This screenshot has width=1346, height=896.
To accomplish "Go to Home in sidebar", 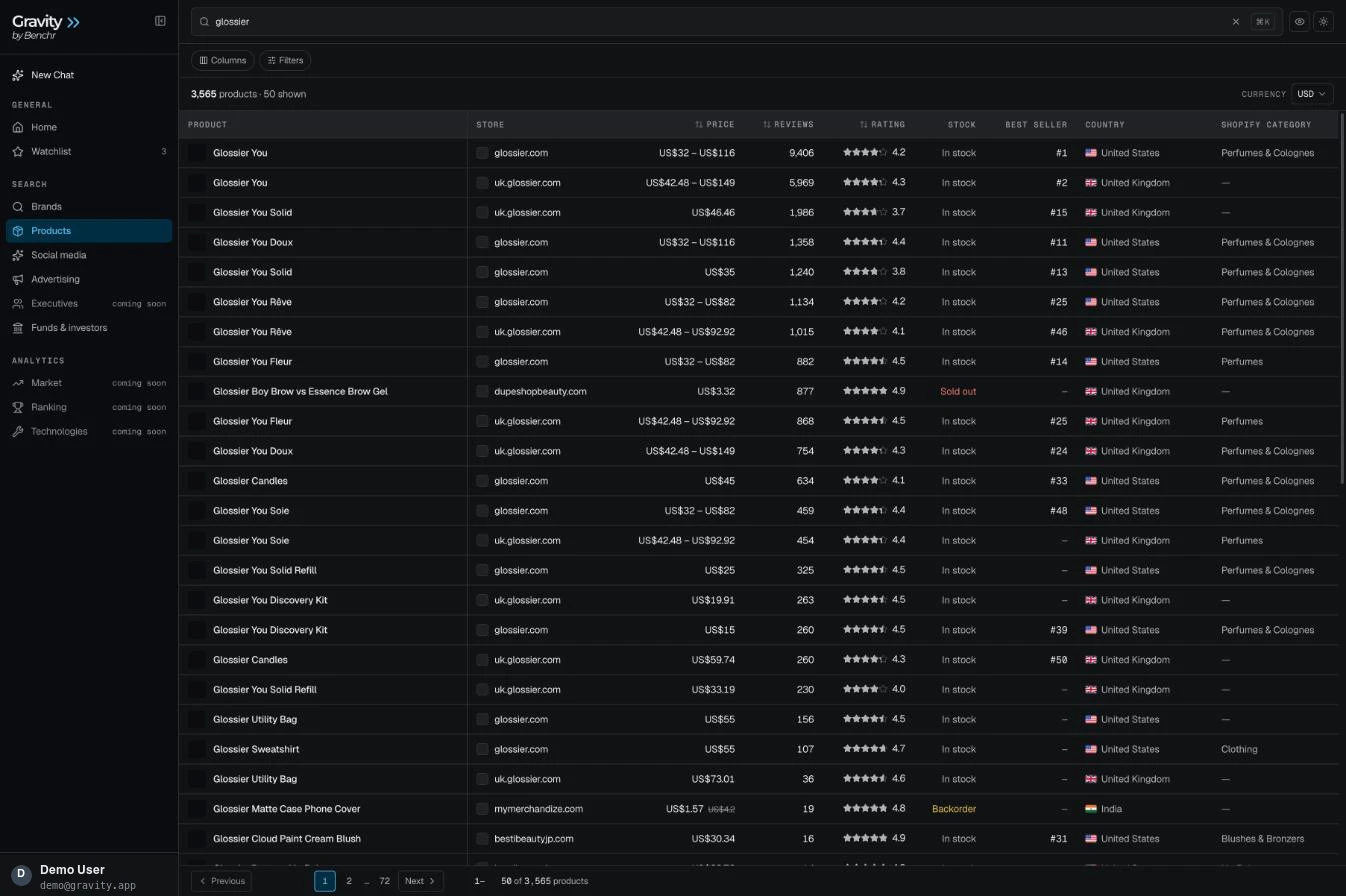I will [x=89, y=127].
